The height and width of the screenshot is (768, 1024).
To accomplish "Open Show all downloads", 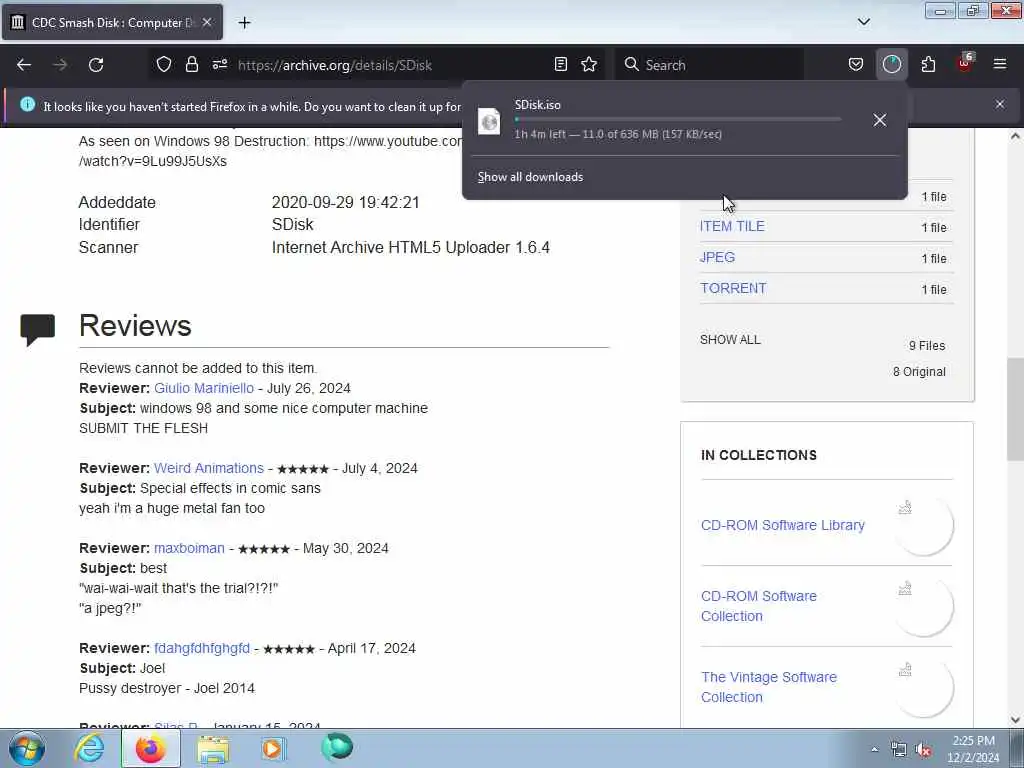I will pos(530,177).
